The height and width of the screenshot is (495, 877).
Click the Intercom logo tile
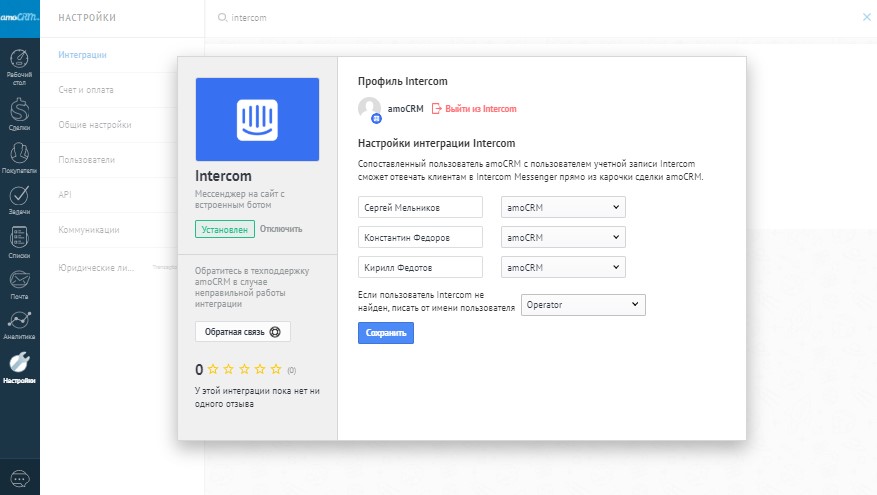click(x=257, y=119)
